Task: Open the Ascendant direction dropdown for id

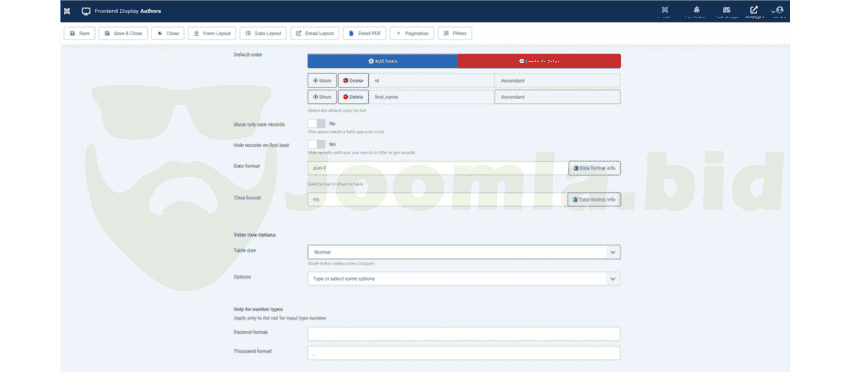Action: click(x=557, y=81)
